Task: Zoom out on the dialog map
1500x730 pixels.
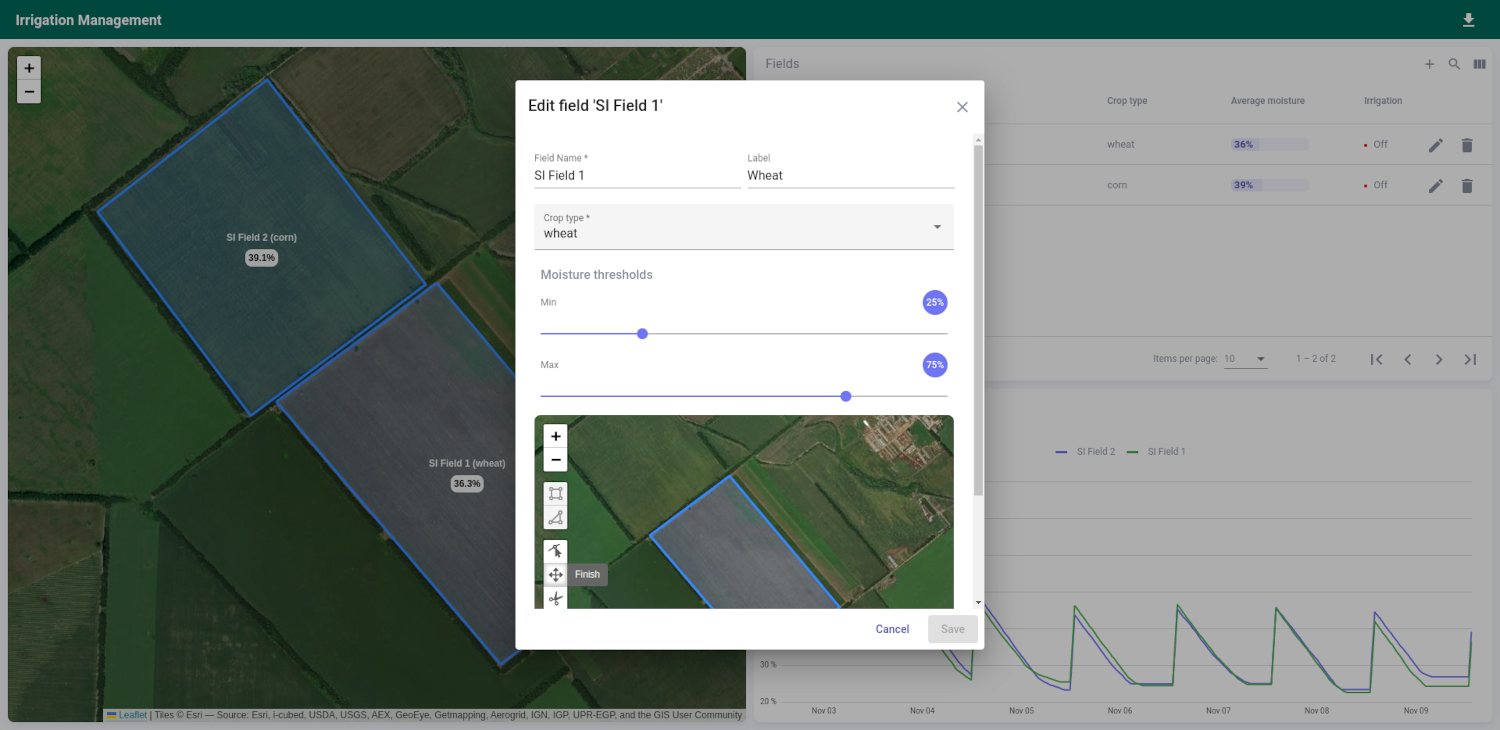Action: [x=556, y=460]
